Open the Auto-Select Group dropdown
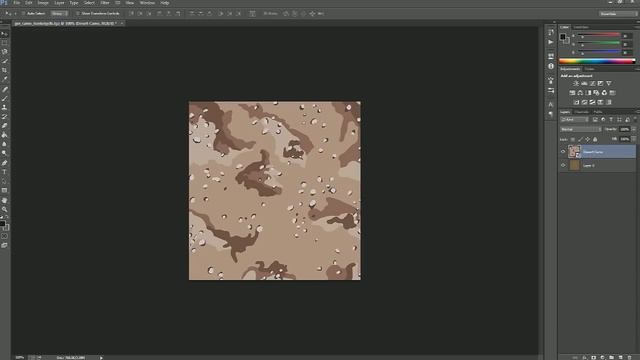 click(59, 13)
